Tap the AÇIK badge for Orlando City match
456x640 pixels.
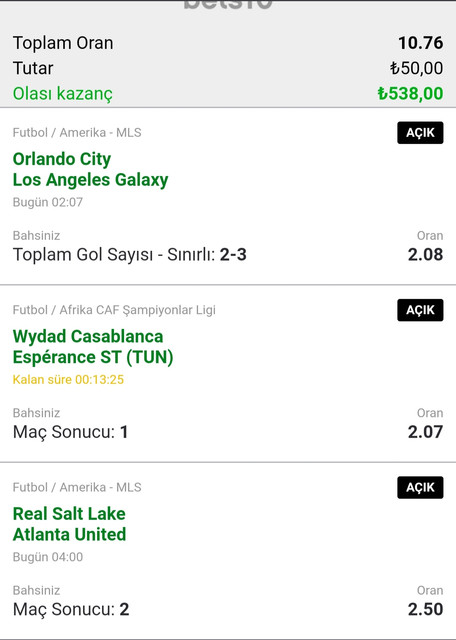[420, 133]
